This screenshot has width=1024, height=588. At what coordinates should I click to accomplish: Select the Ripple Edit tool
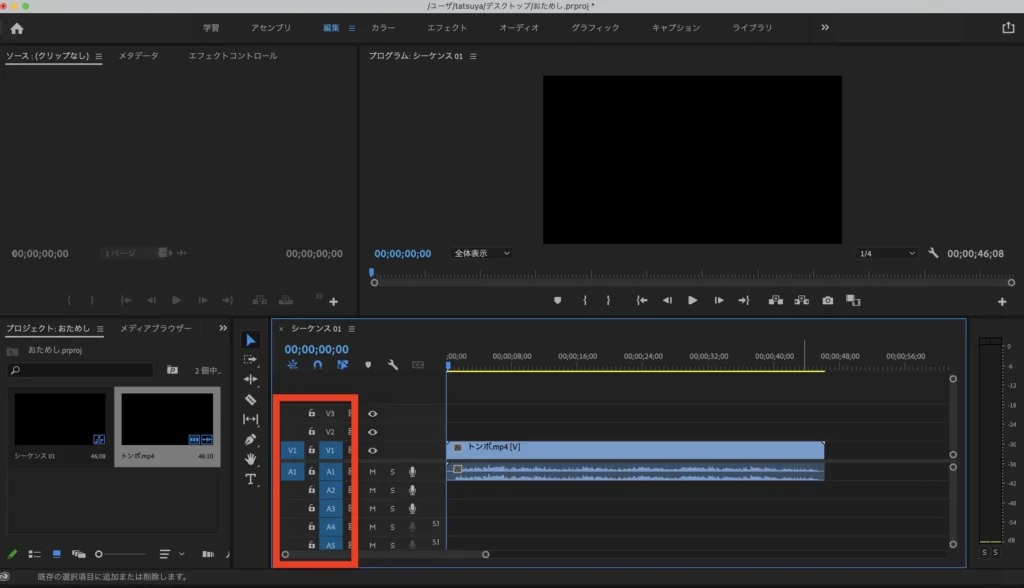pos(251,379)
